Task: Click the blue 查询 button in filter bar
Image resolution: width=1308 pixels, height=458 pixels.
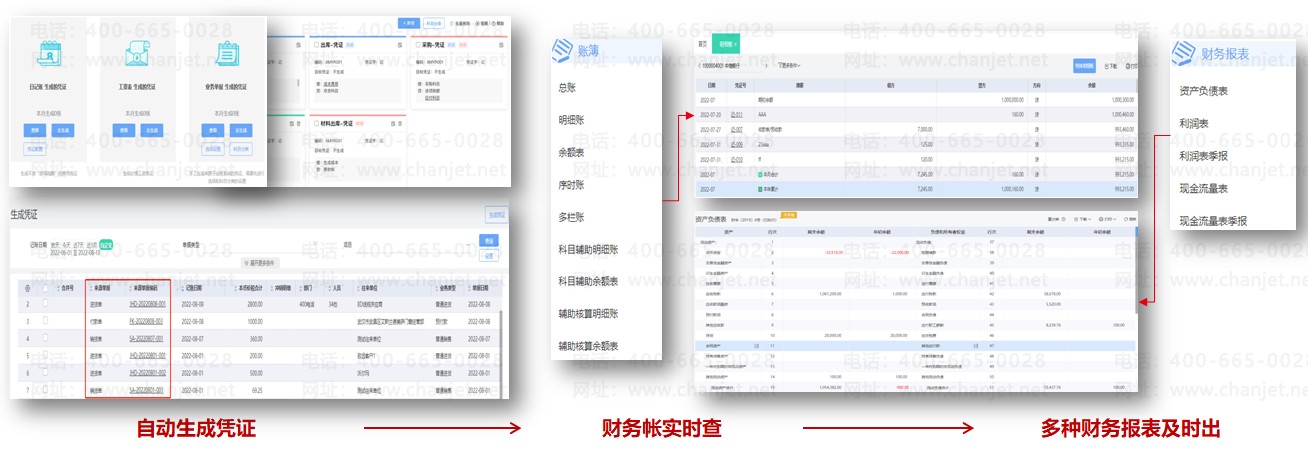Action: (x=488, y=241)
